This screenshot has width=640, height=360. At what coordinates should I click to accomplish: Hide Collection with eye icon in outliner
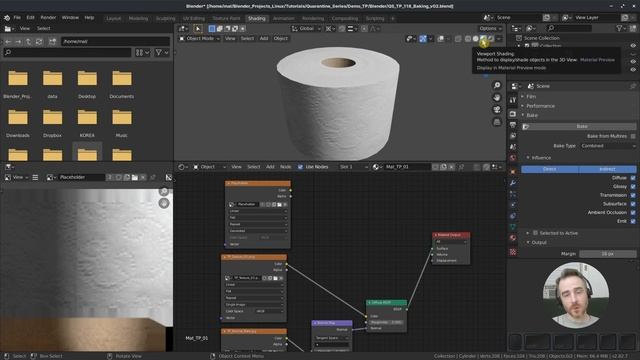click(633, 46)
